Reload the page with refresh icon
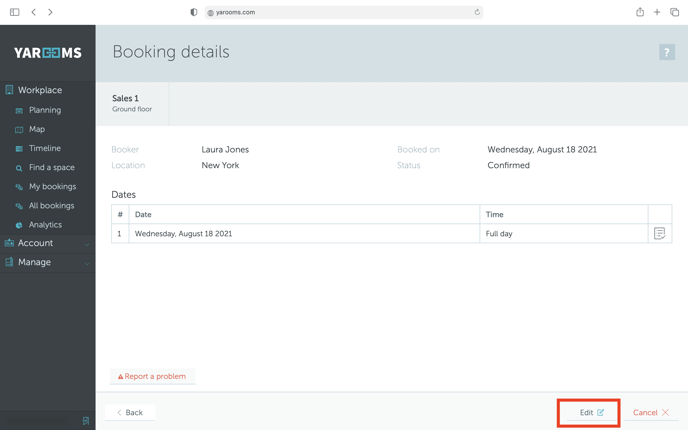Image resolution: width=688 pixels, height=430 pixels. coord(477,12)
